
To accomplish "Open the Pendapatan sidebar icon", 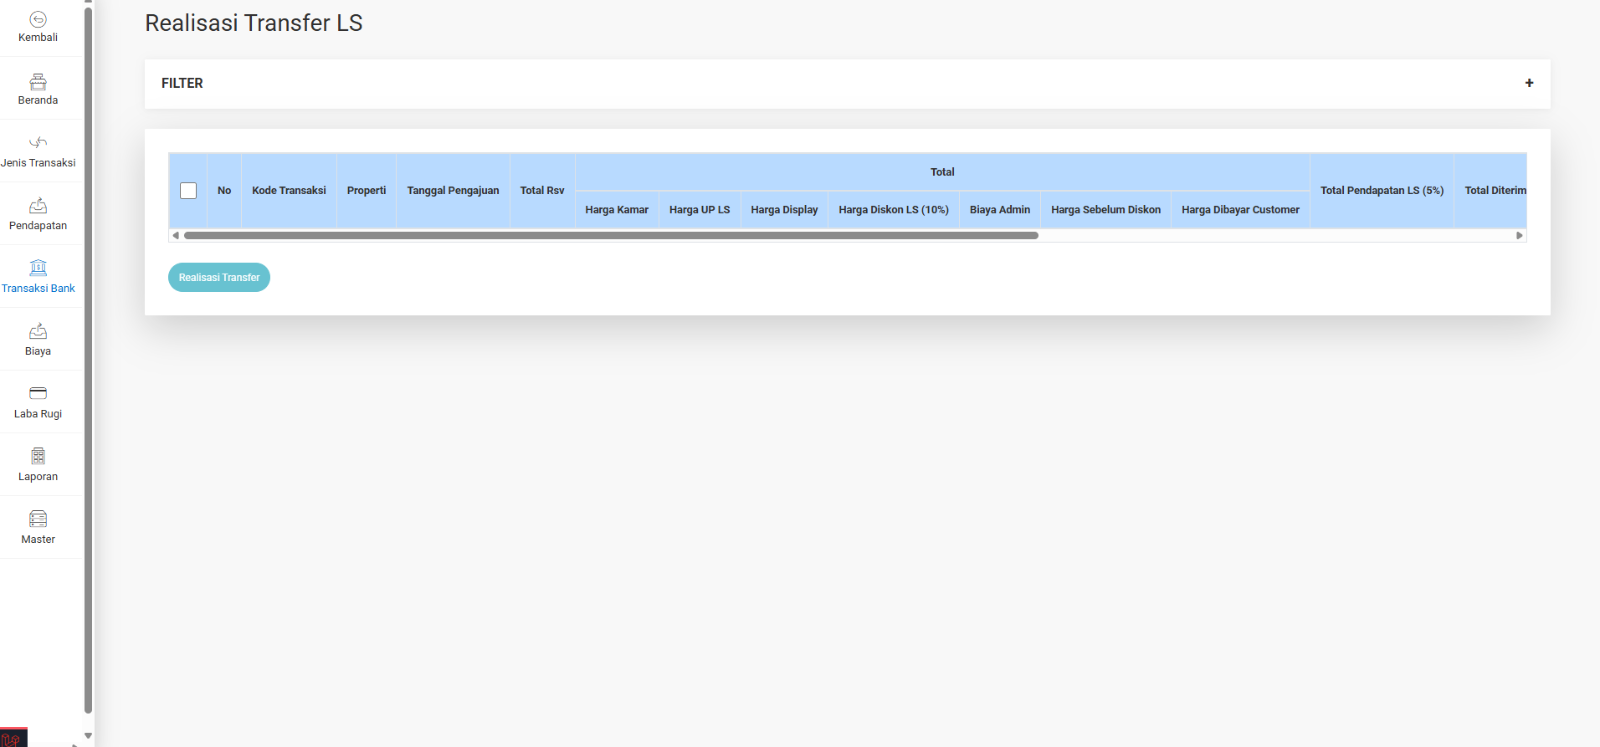I will pyautogui.click(x=38, y=206).
